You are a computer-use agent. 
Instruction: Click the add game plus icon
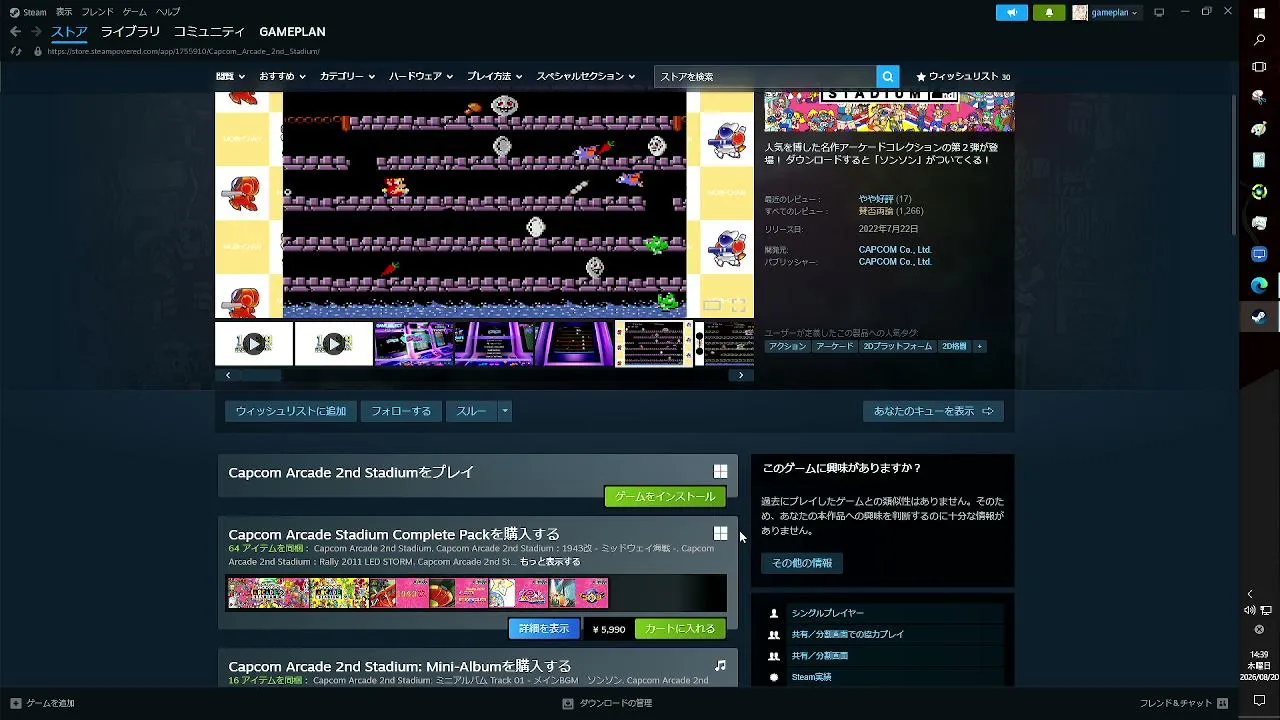pyautogui.click(x=15, y=703)
